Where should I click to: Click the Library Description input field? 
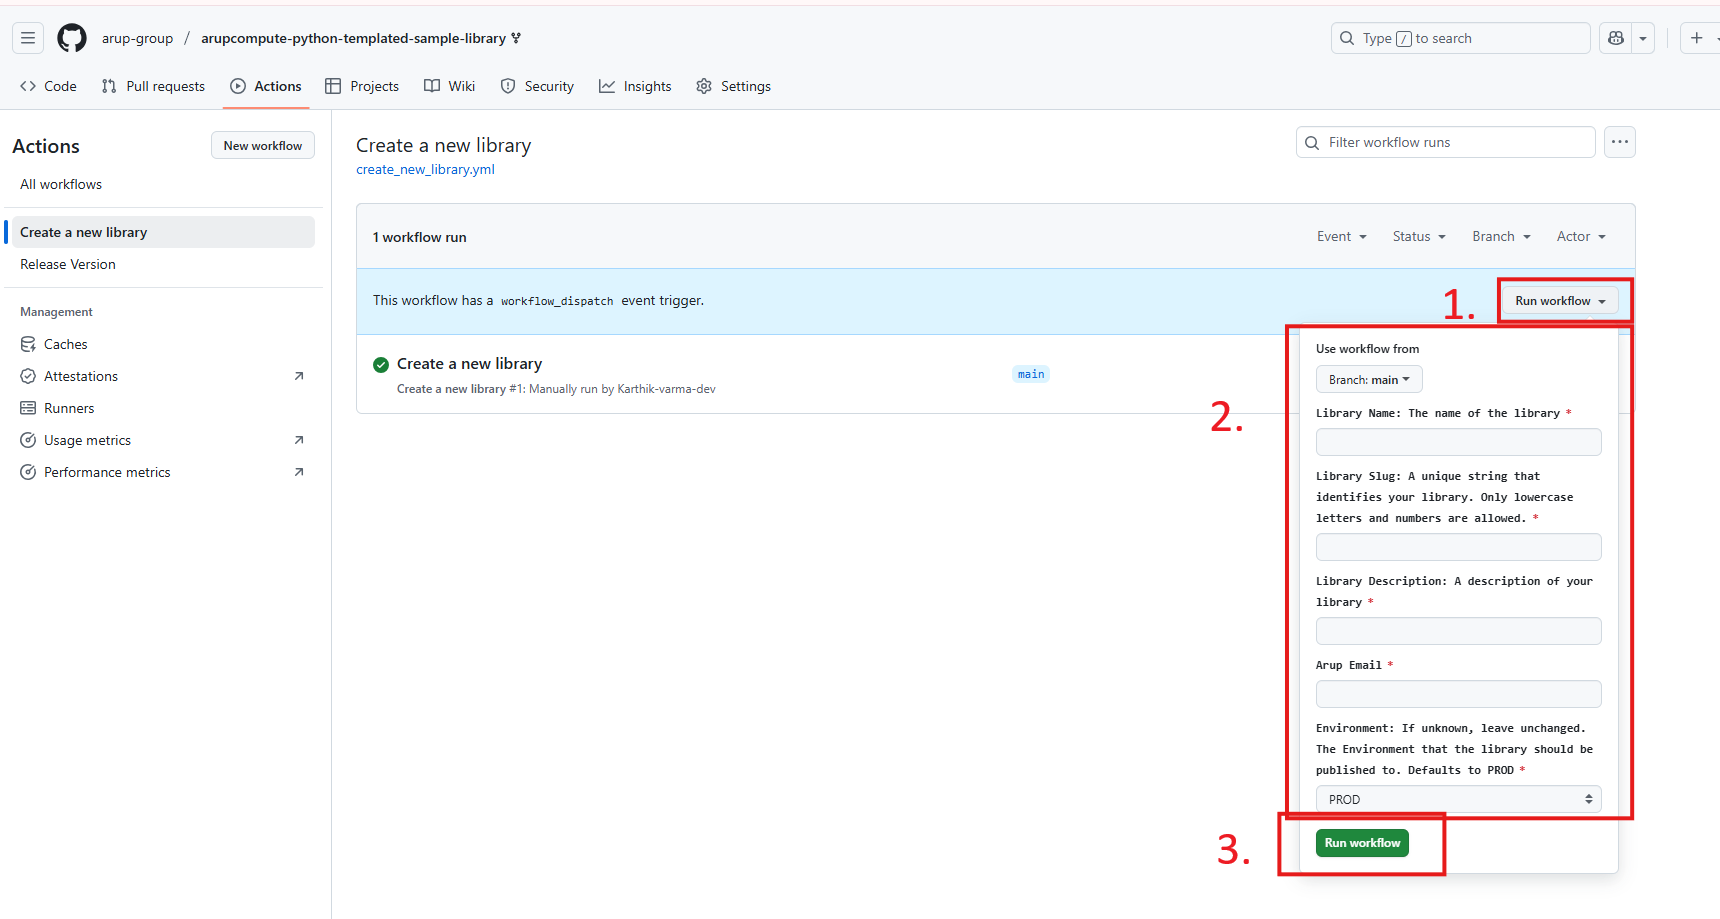(x=1458, y=631)
